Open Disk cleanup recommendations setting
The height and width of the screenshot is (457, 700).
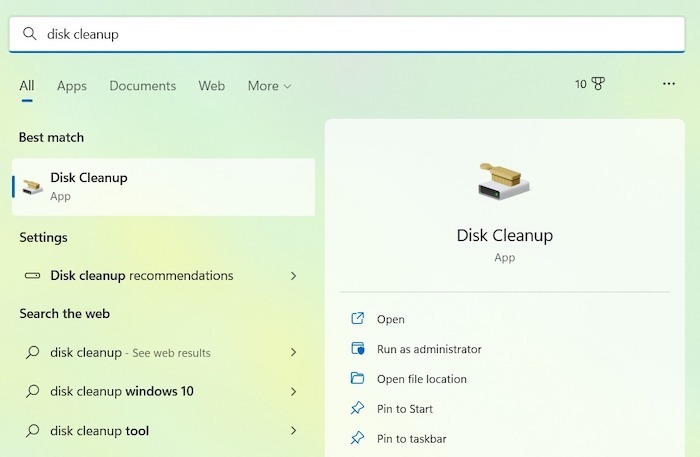163,276
